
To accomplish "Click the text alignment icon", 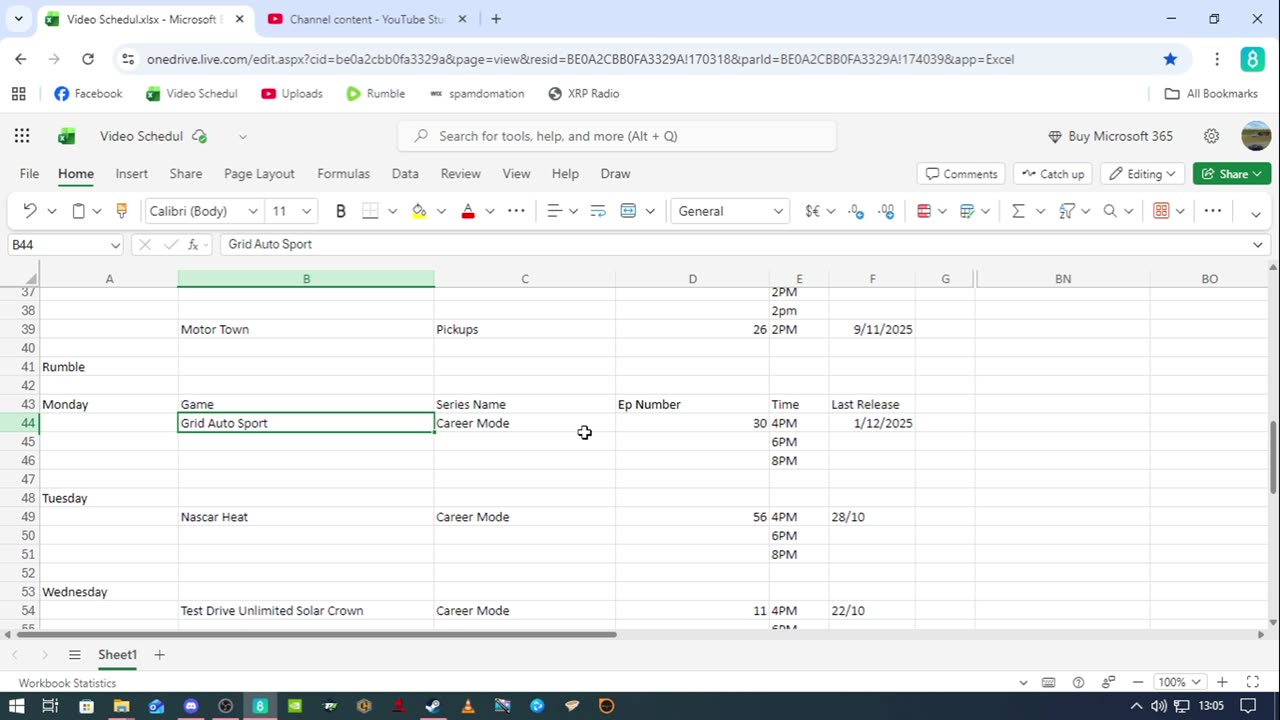I will 553,211.
